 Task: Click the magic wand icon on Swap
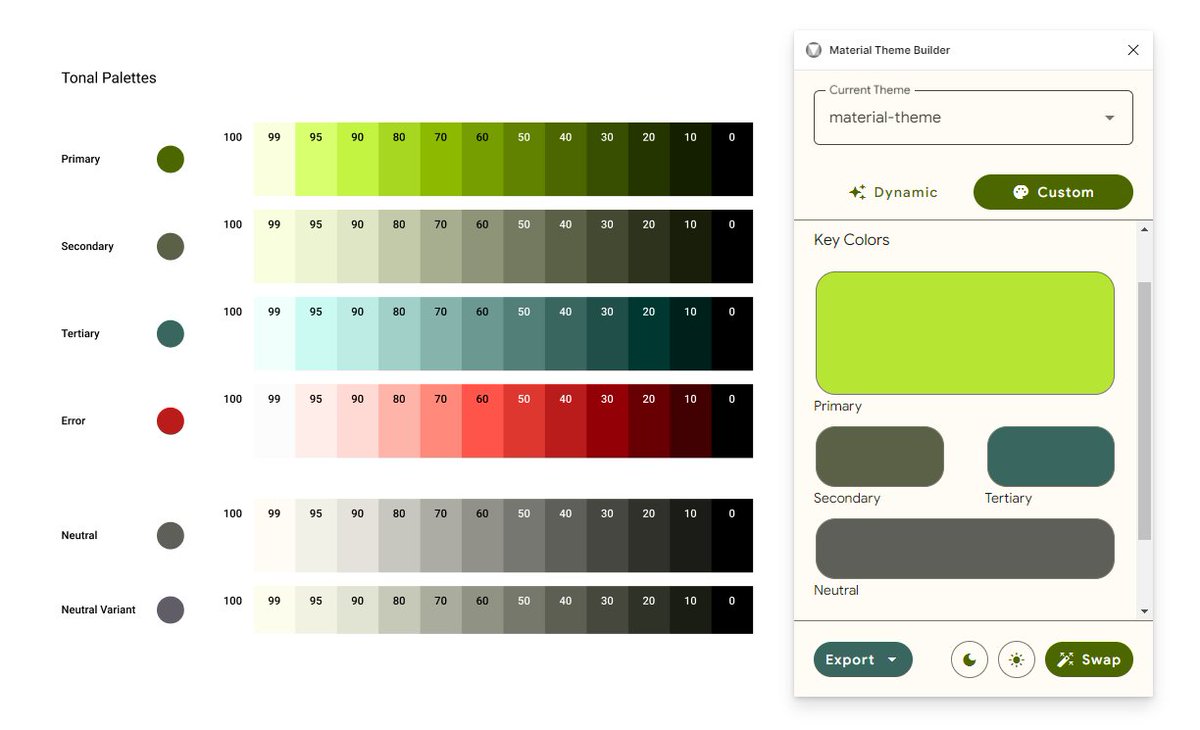[x=1065, y=660]
